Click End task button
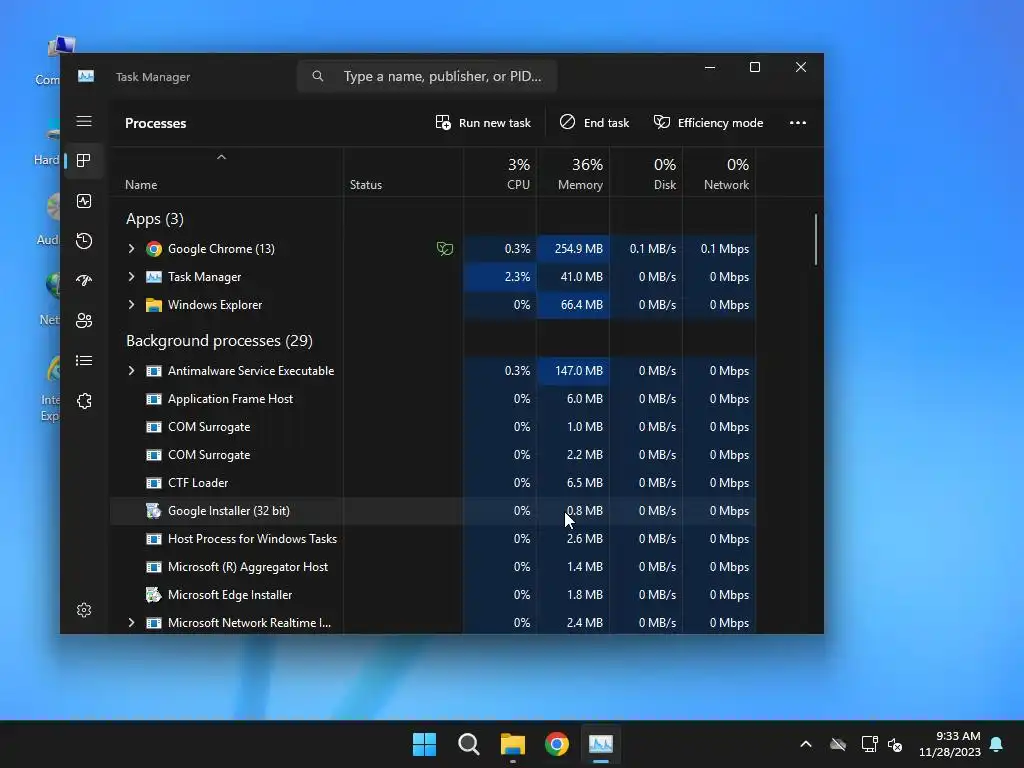 594,123
